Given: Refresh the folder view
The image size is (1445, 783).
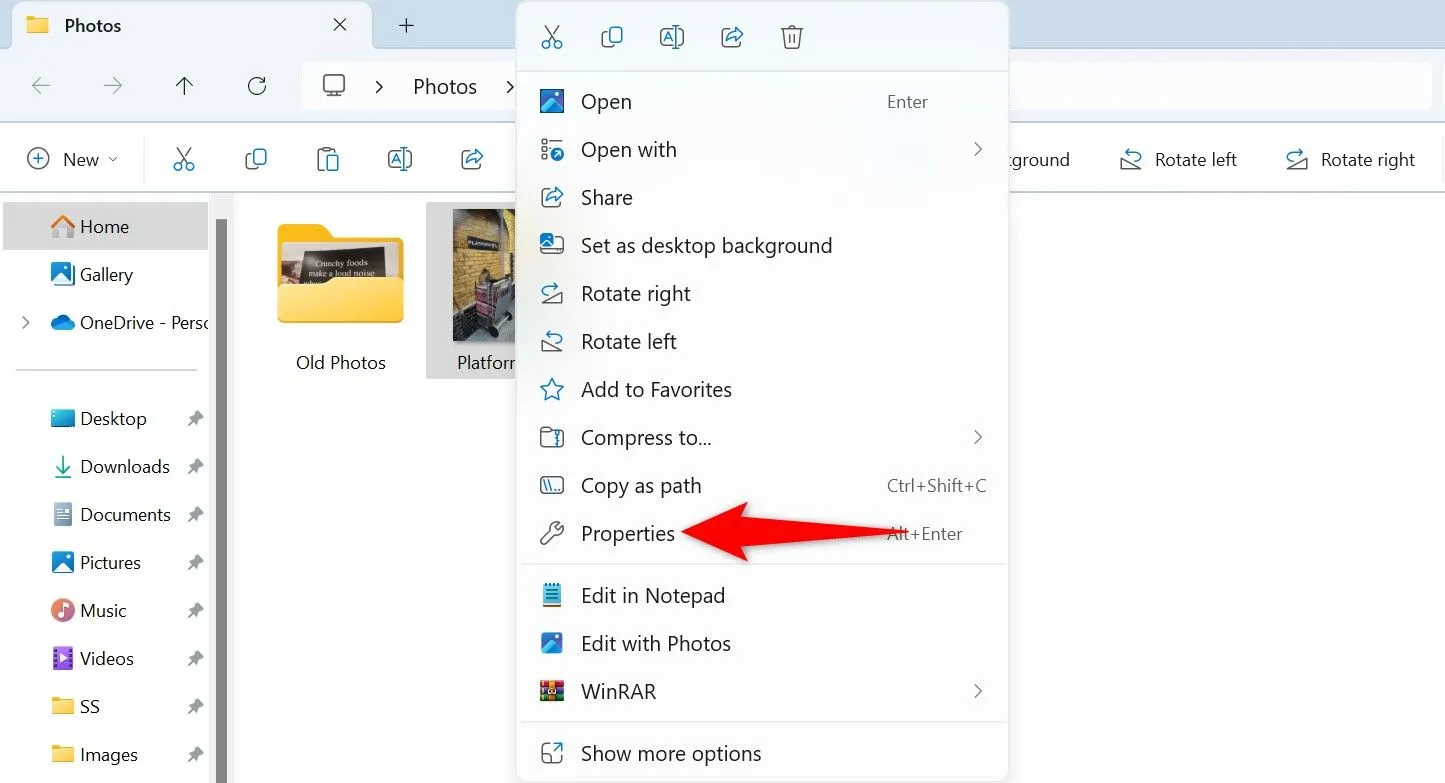Looking at the screenshot, I should pyautogui.click(x=256, y=86).
